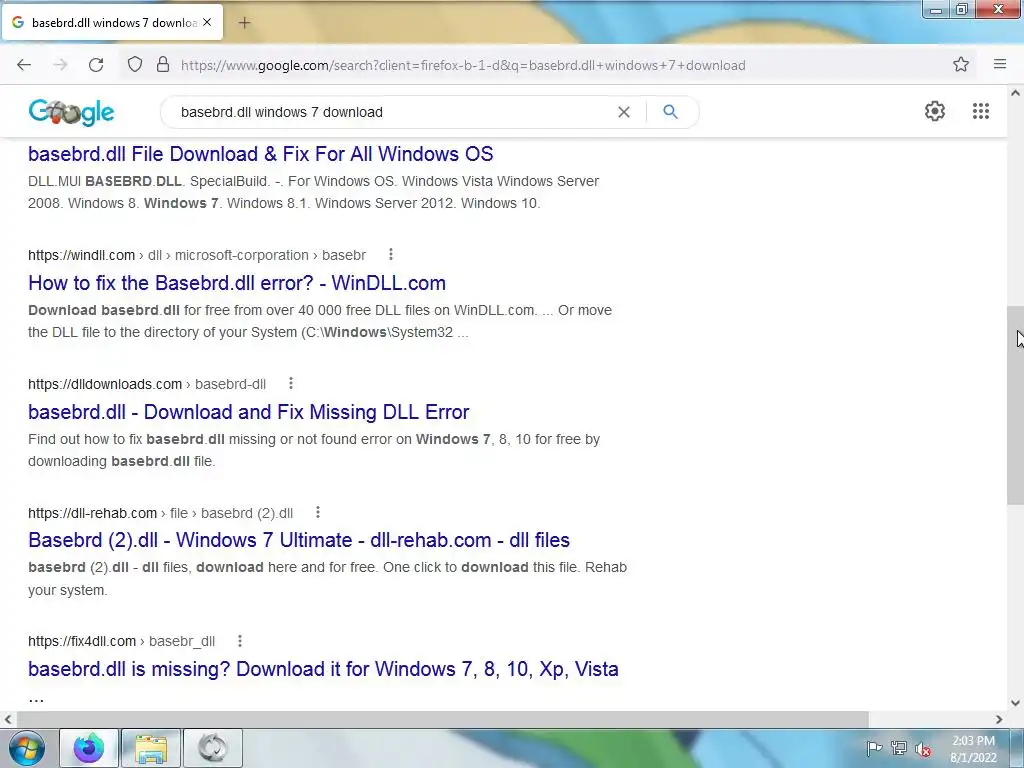Clear the search box with X
Viewport: 1024px width, 768px height.
(624, 112)
